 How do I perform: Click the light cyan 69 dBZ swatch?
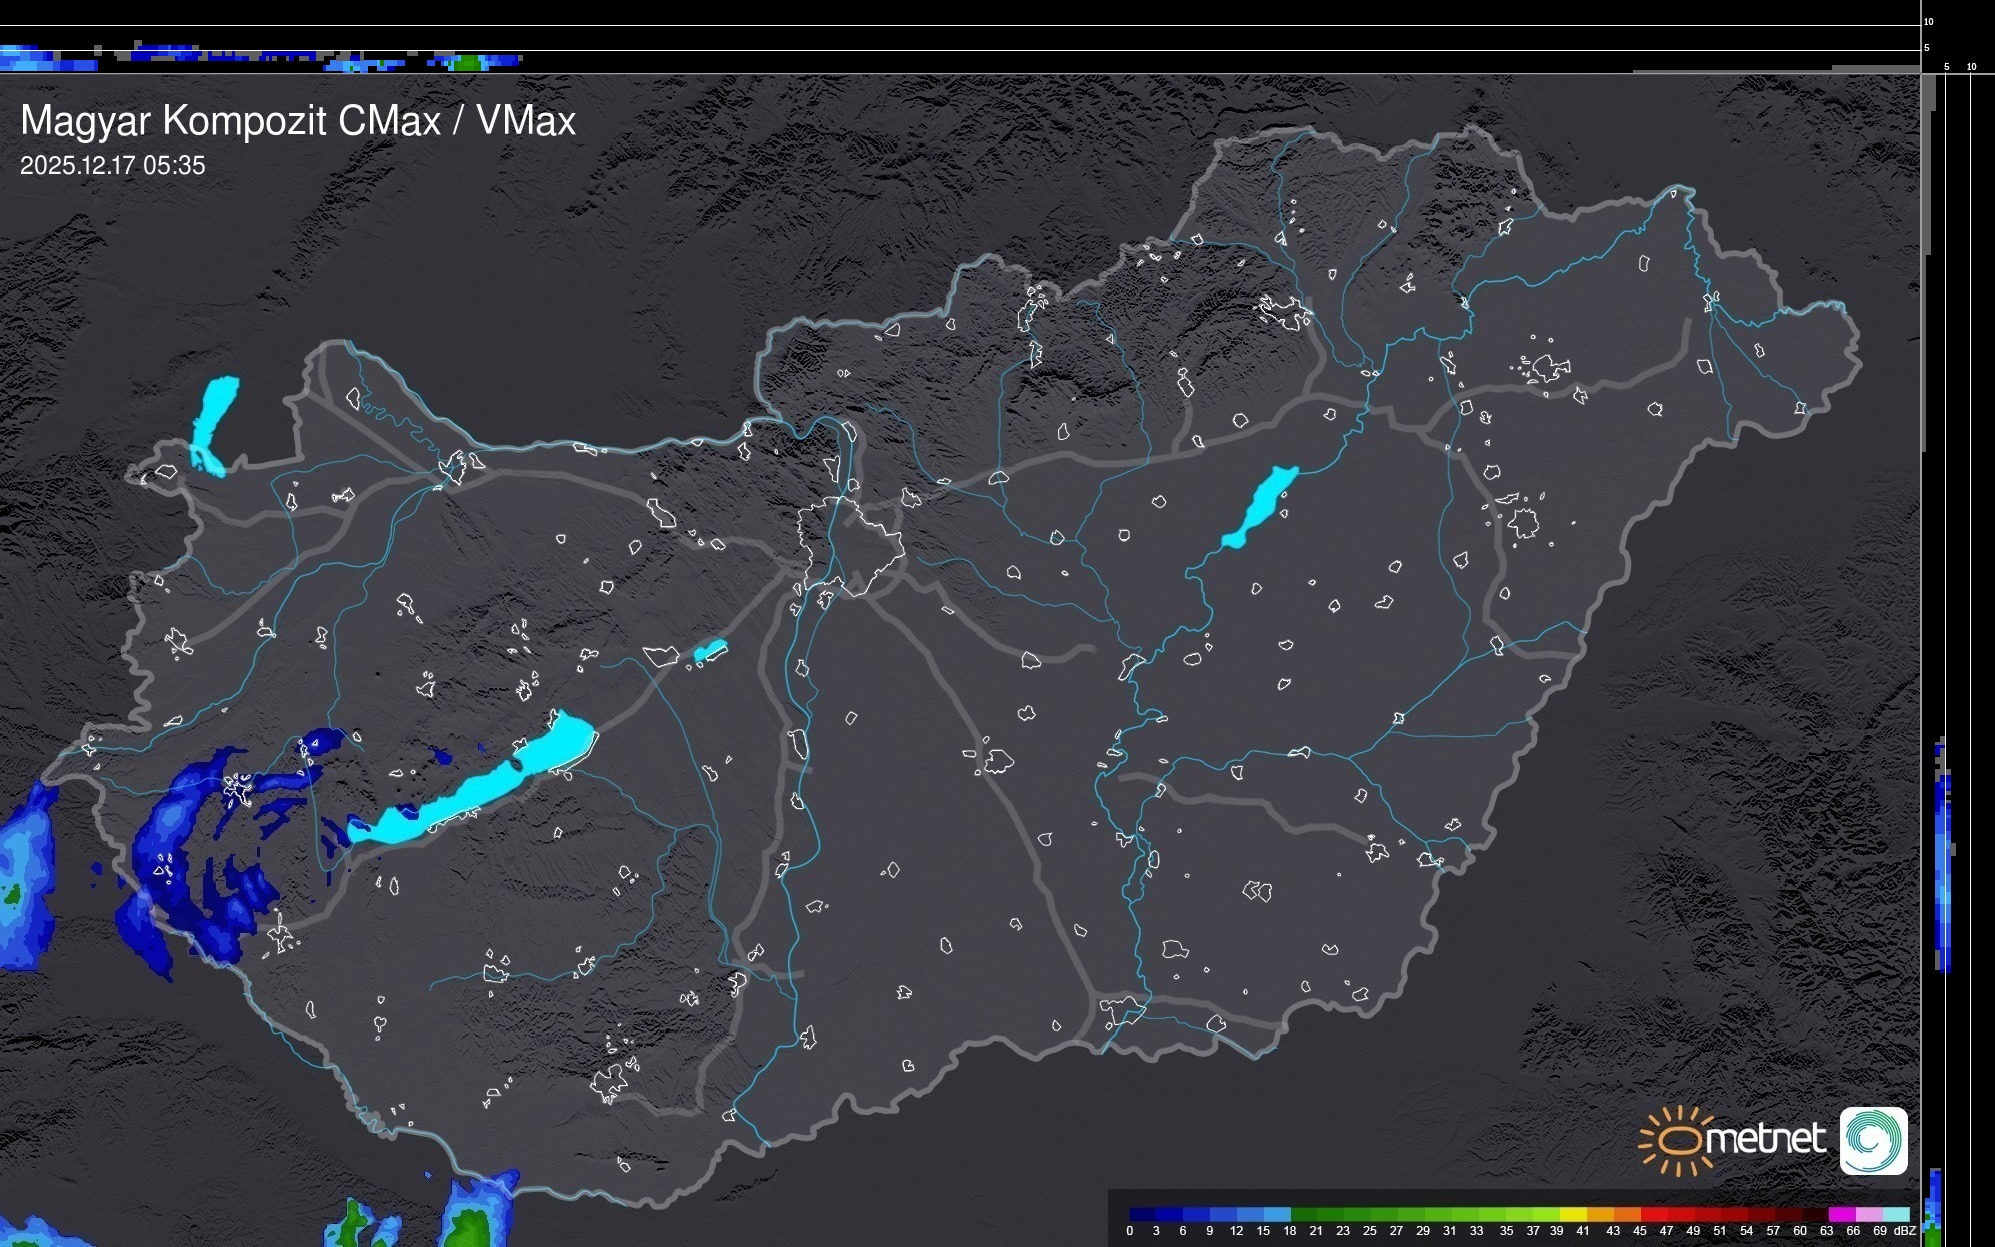click(1896, 1214)
